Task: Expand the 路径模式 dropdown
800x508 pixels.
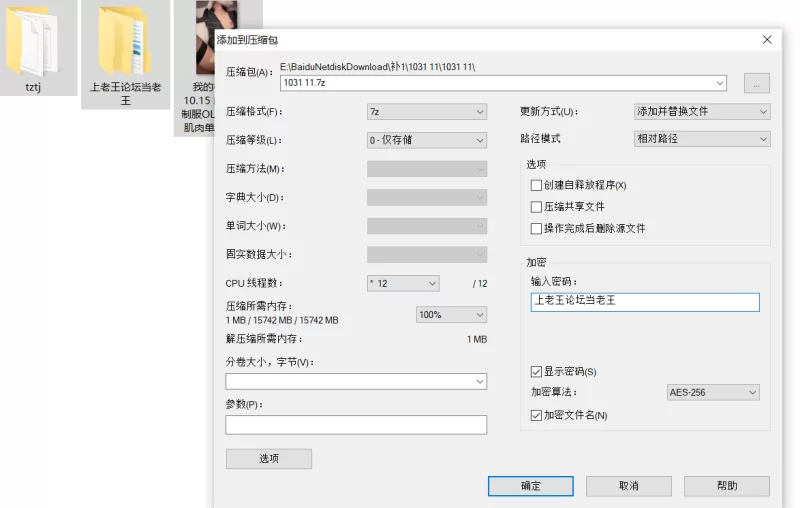Action: pyautogui.click(x=702, y=139)
